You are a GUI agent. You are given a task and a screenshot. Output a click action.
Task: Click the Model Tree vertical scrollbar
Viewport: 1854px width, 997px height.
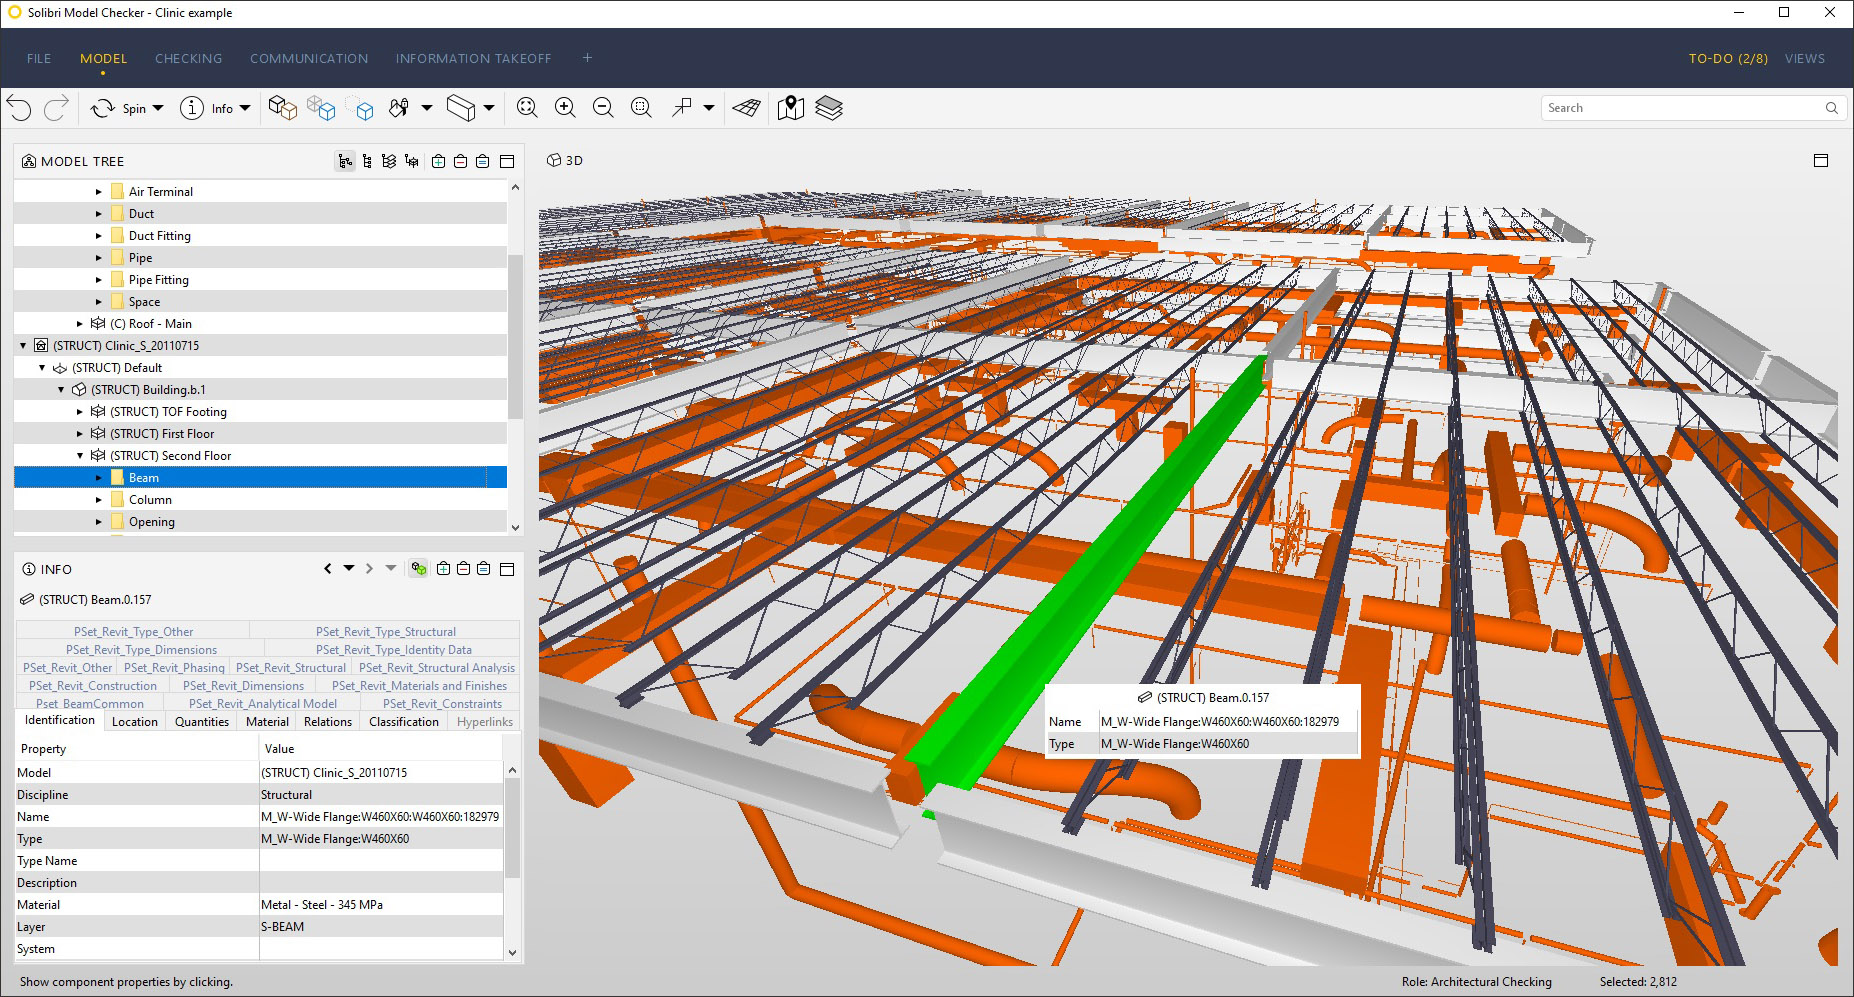point(515,336)
